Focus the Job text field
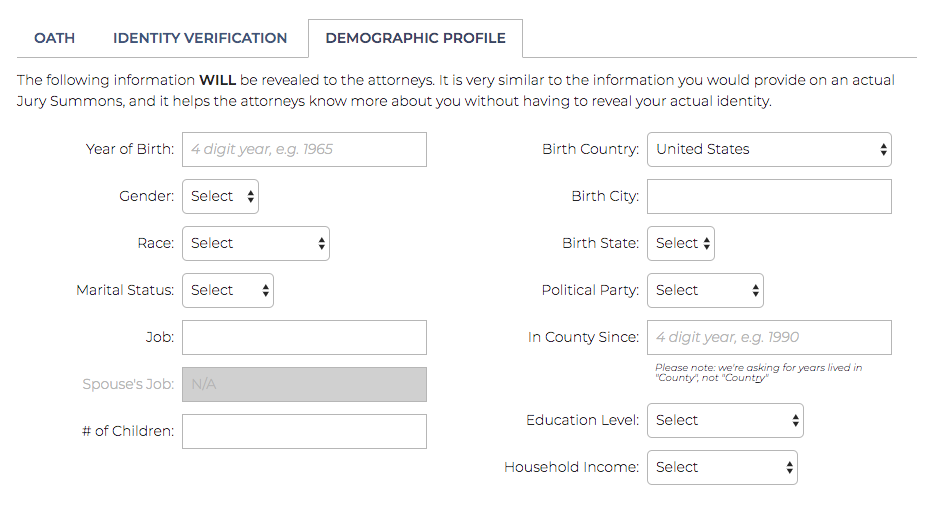This screenshot has width=930, height=515. tap(304, 337)
